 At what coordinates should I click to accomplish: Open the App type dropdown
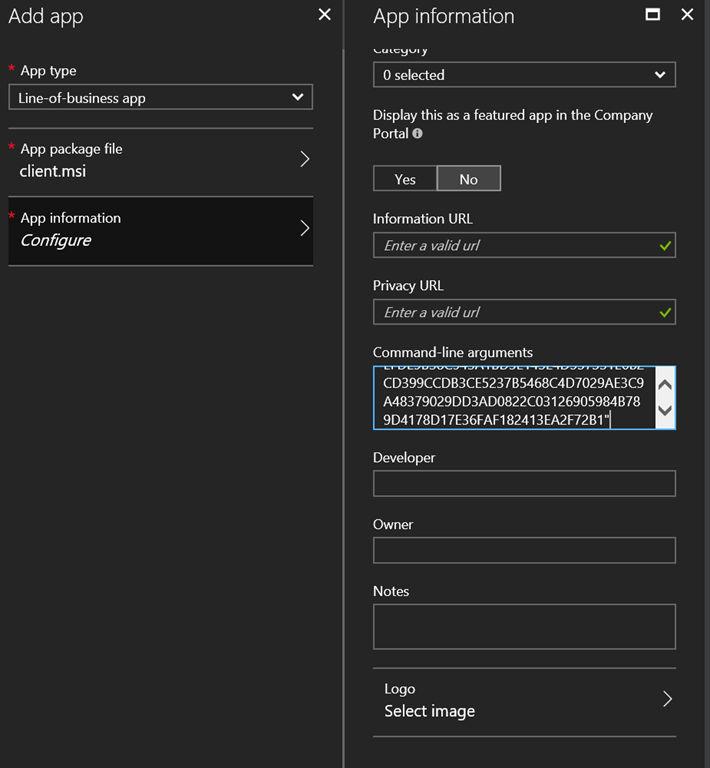point(160,97)
